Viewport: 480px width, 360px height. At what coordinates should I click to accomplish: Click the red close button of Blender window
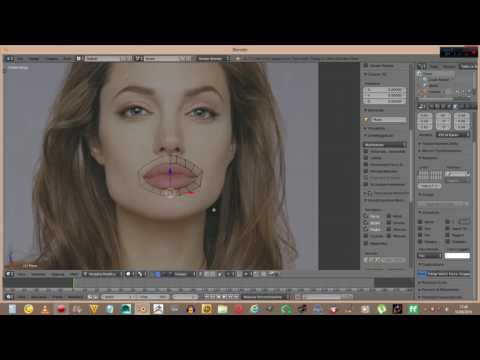point(474,52)
